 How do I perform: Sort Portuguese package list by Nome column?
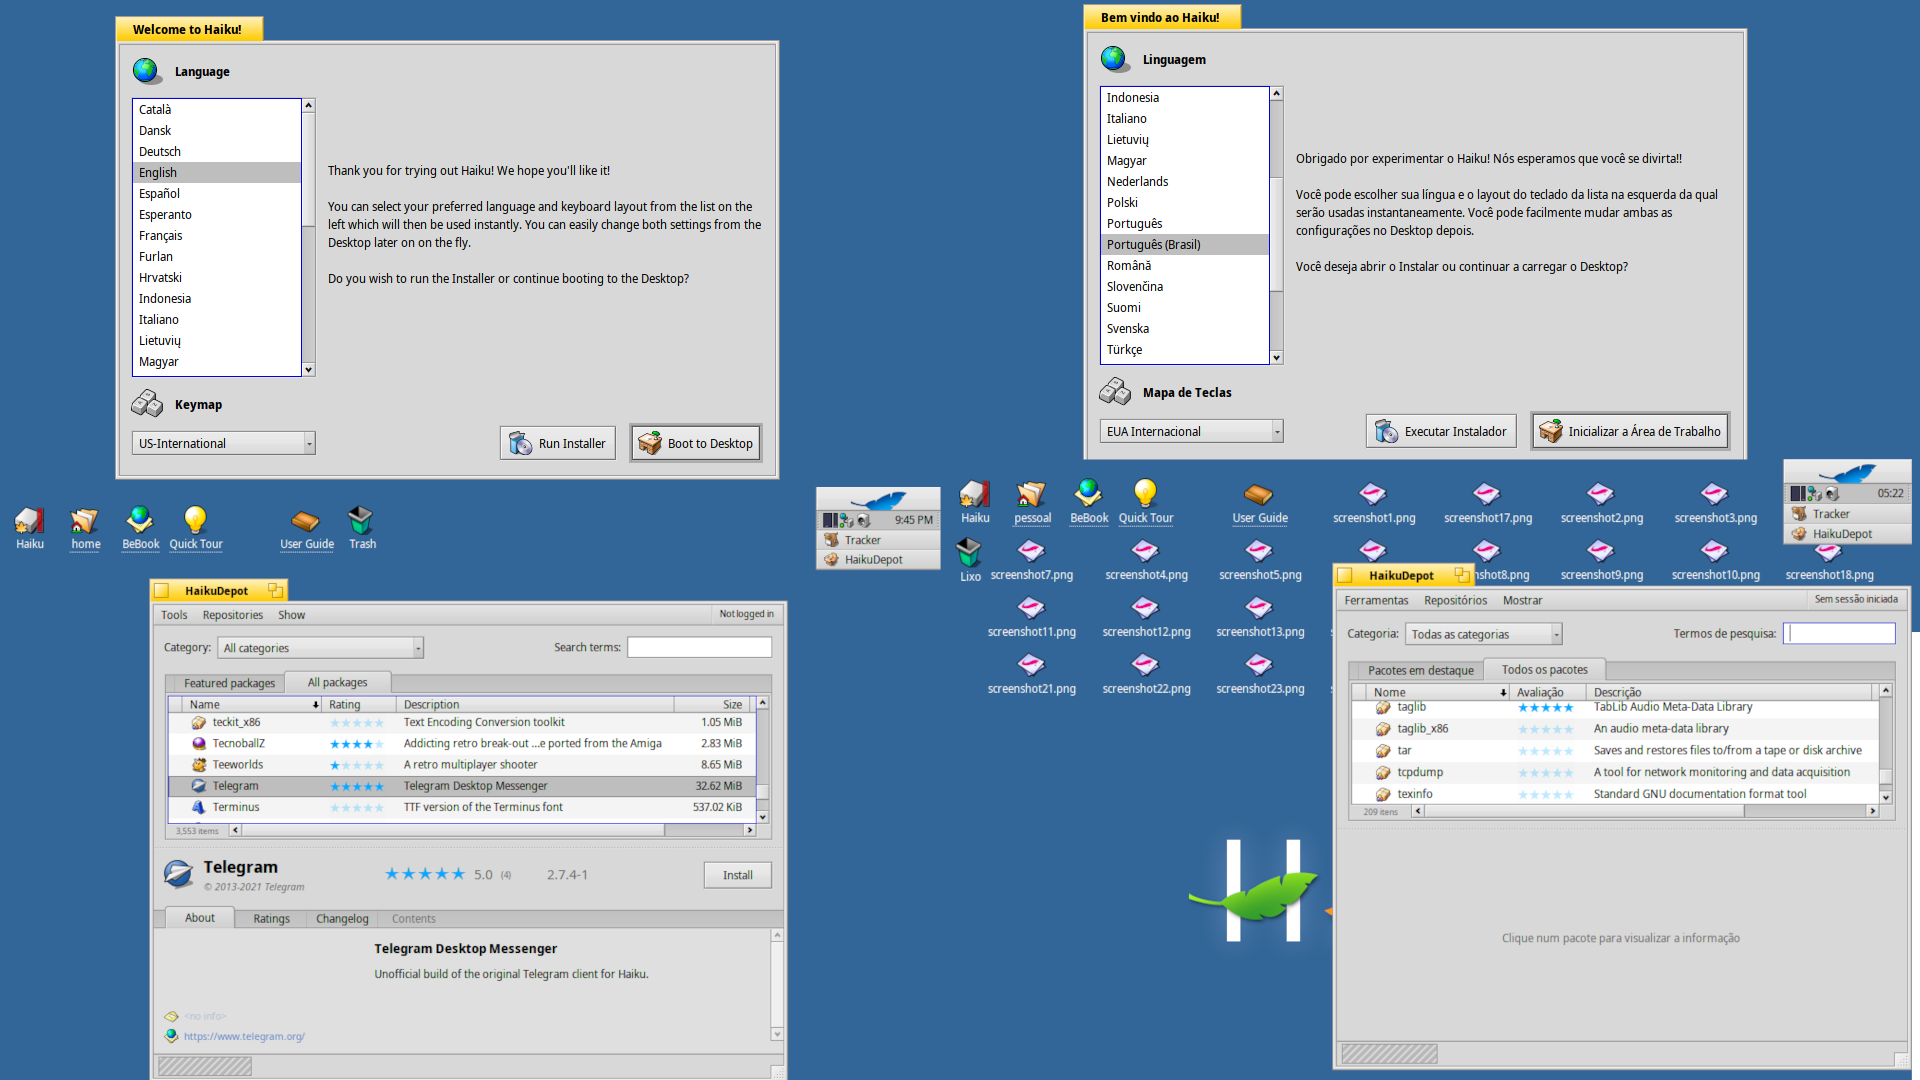tap(1390, 692)
